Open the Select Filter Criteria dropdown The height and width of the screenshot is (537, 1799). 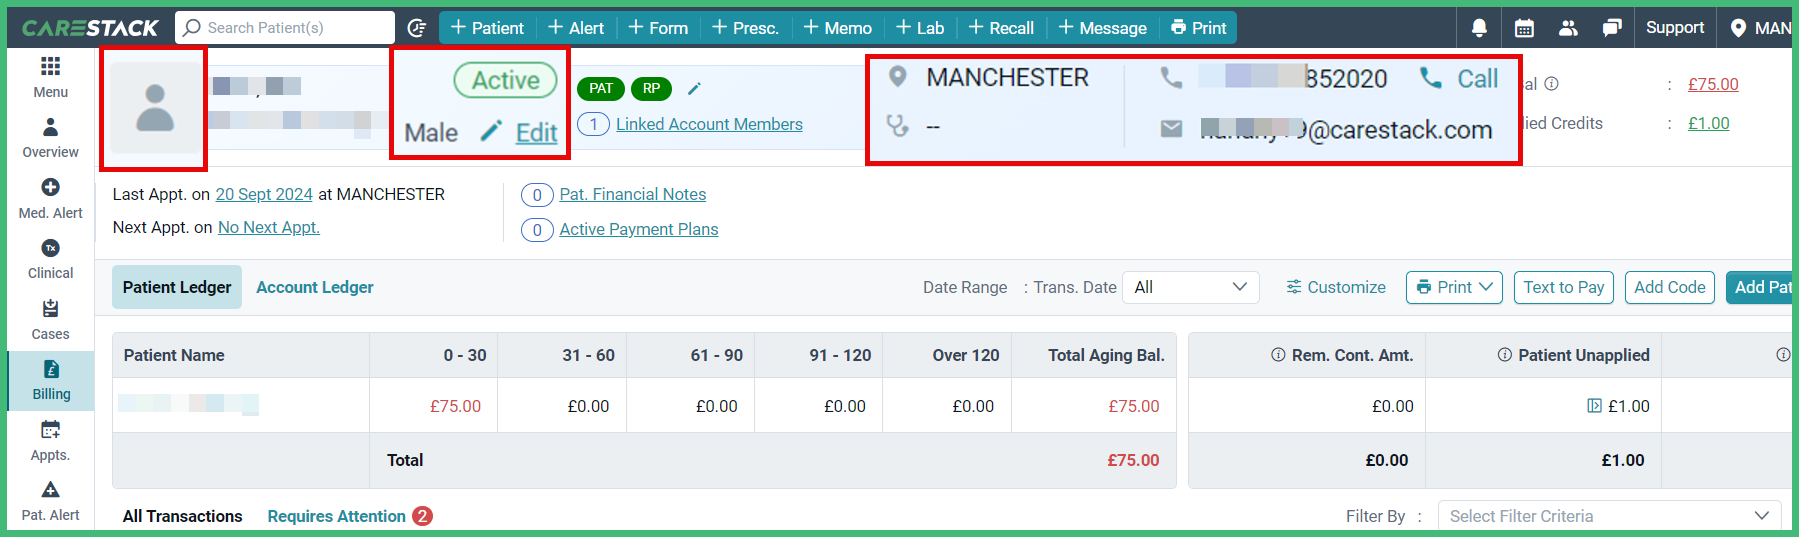[x=1609, y=516]
